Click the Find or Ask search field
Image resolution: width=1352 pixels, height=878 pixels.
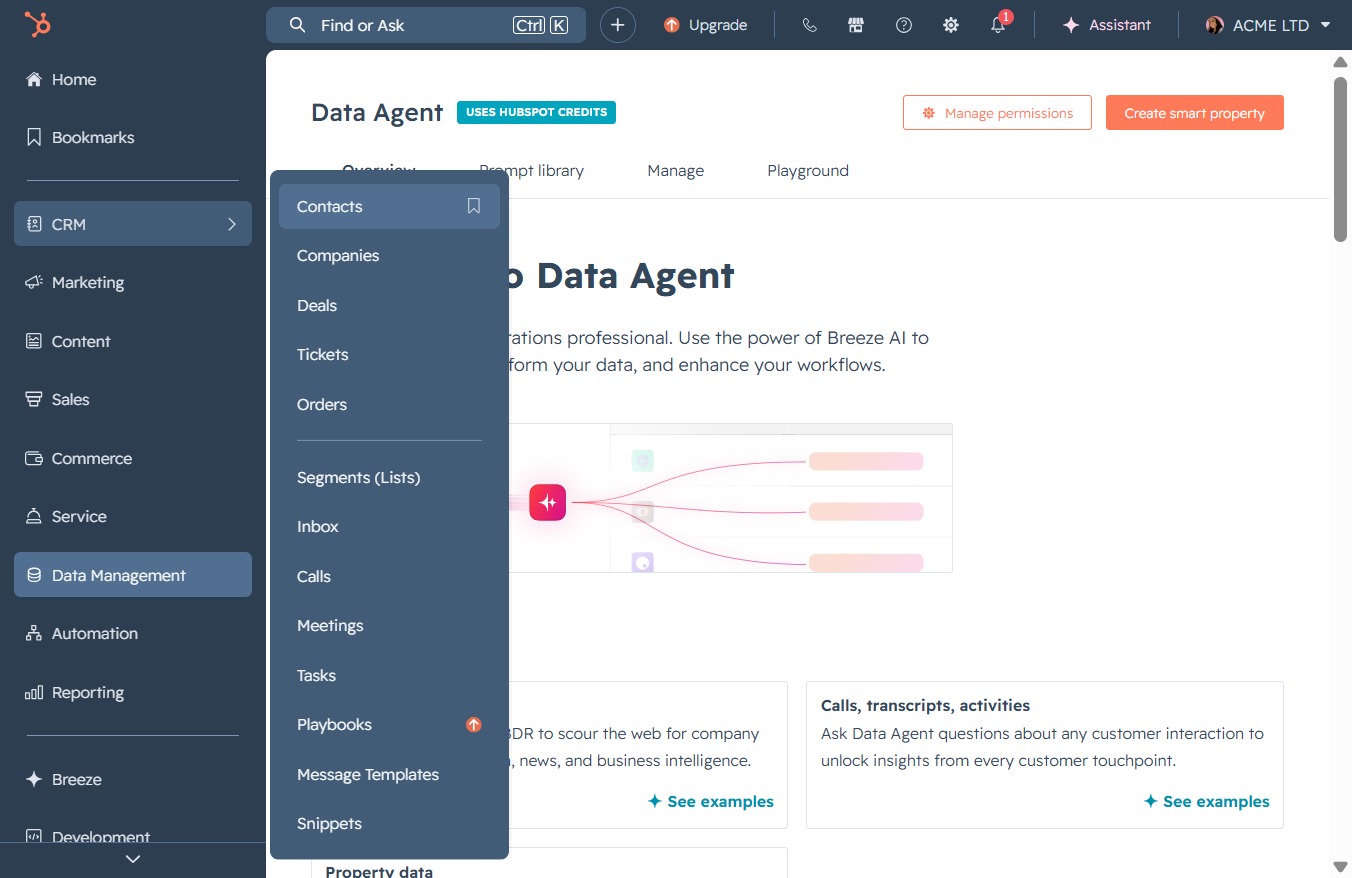coord(426,25)
